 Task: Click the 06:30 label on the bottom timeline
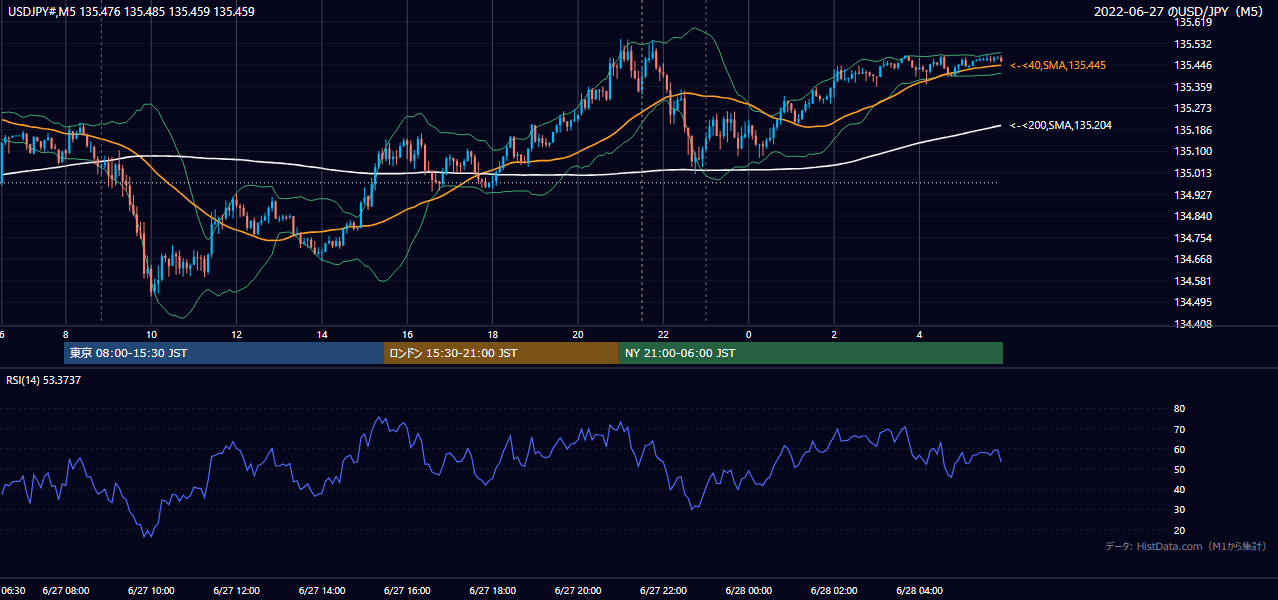click(13, 590)
